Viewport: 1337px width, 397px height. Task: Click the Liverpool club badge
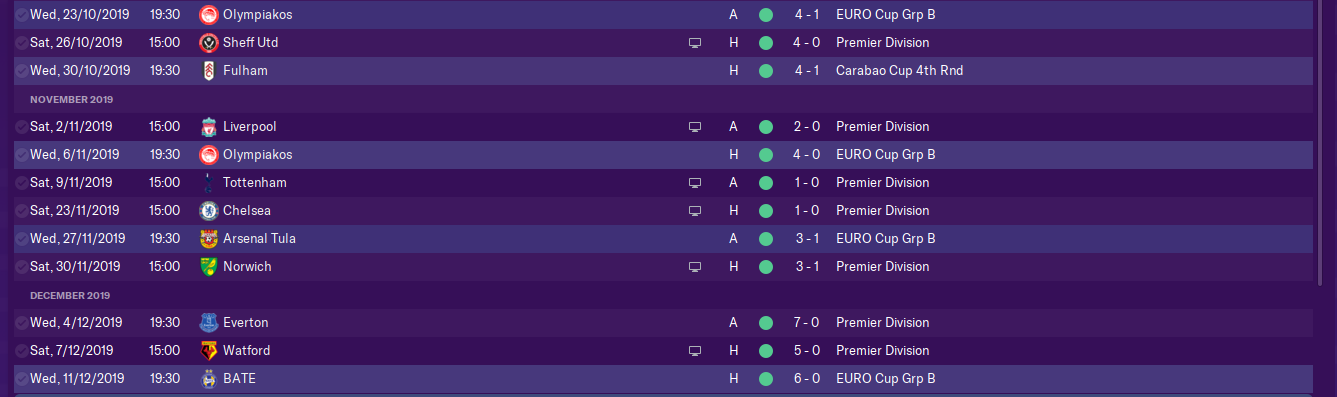coord(208,127)
